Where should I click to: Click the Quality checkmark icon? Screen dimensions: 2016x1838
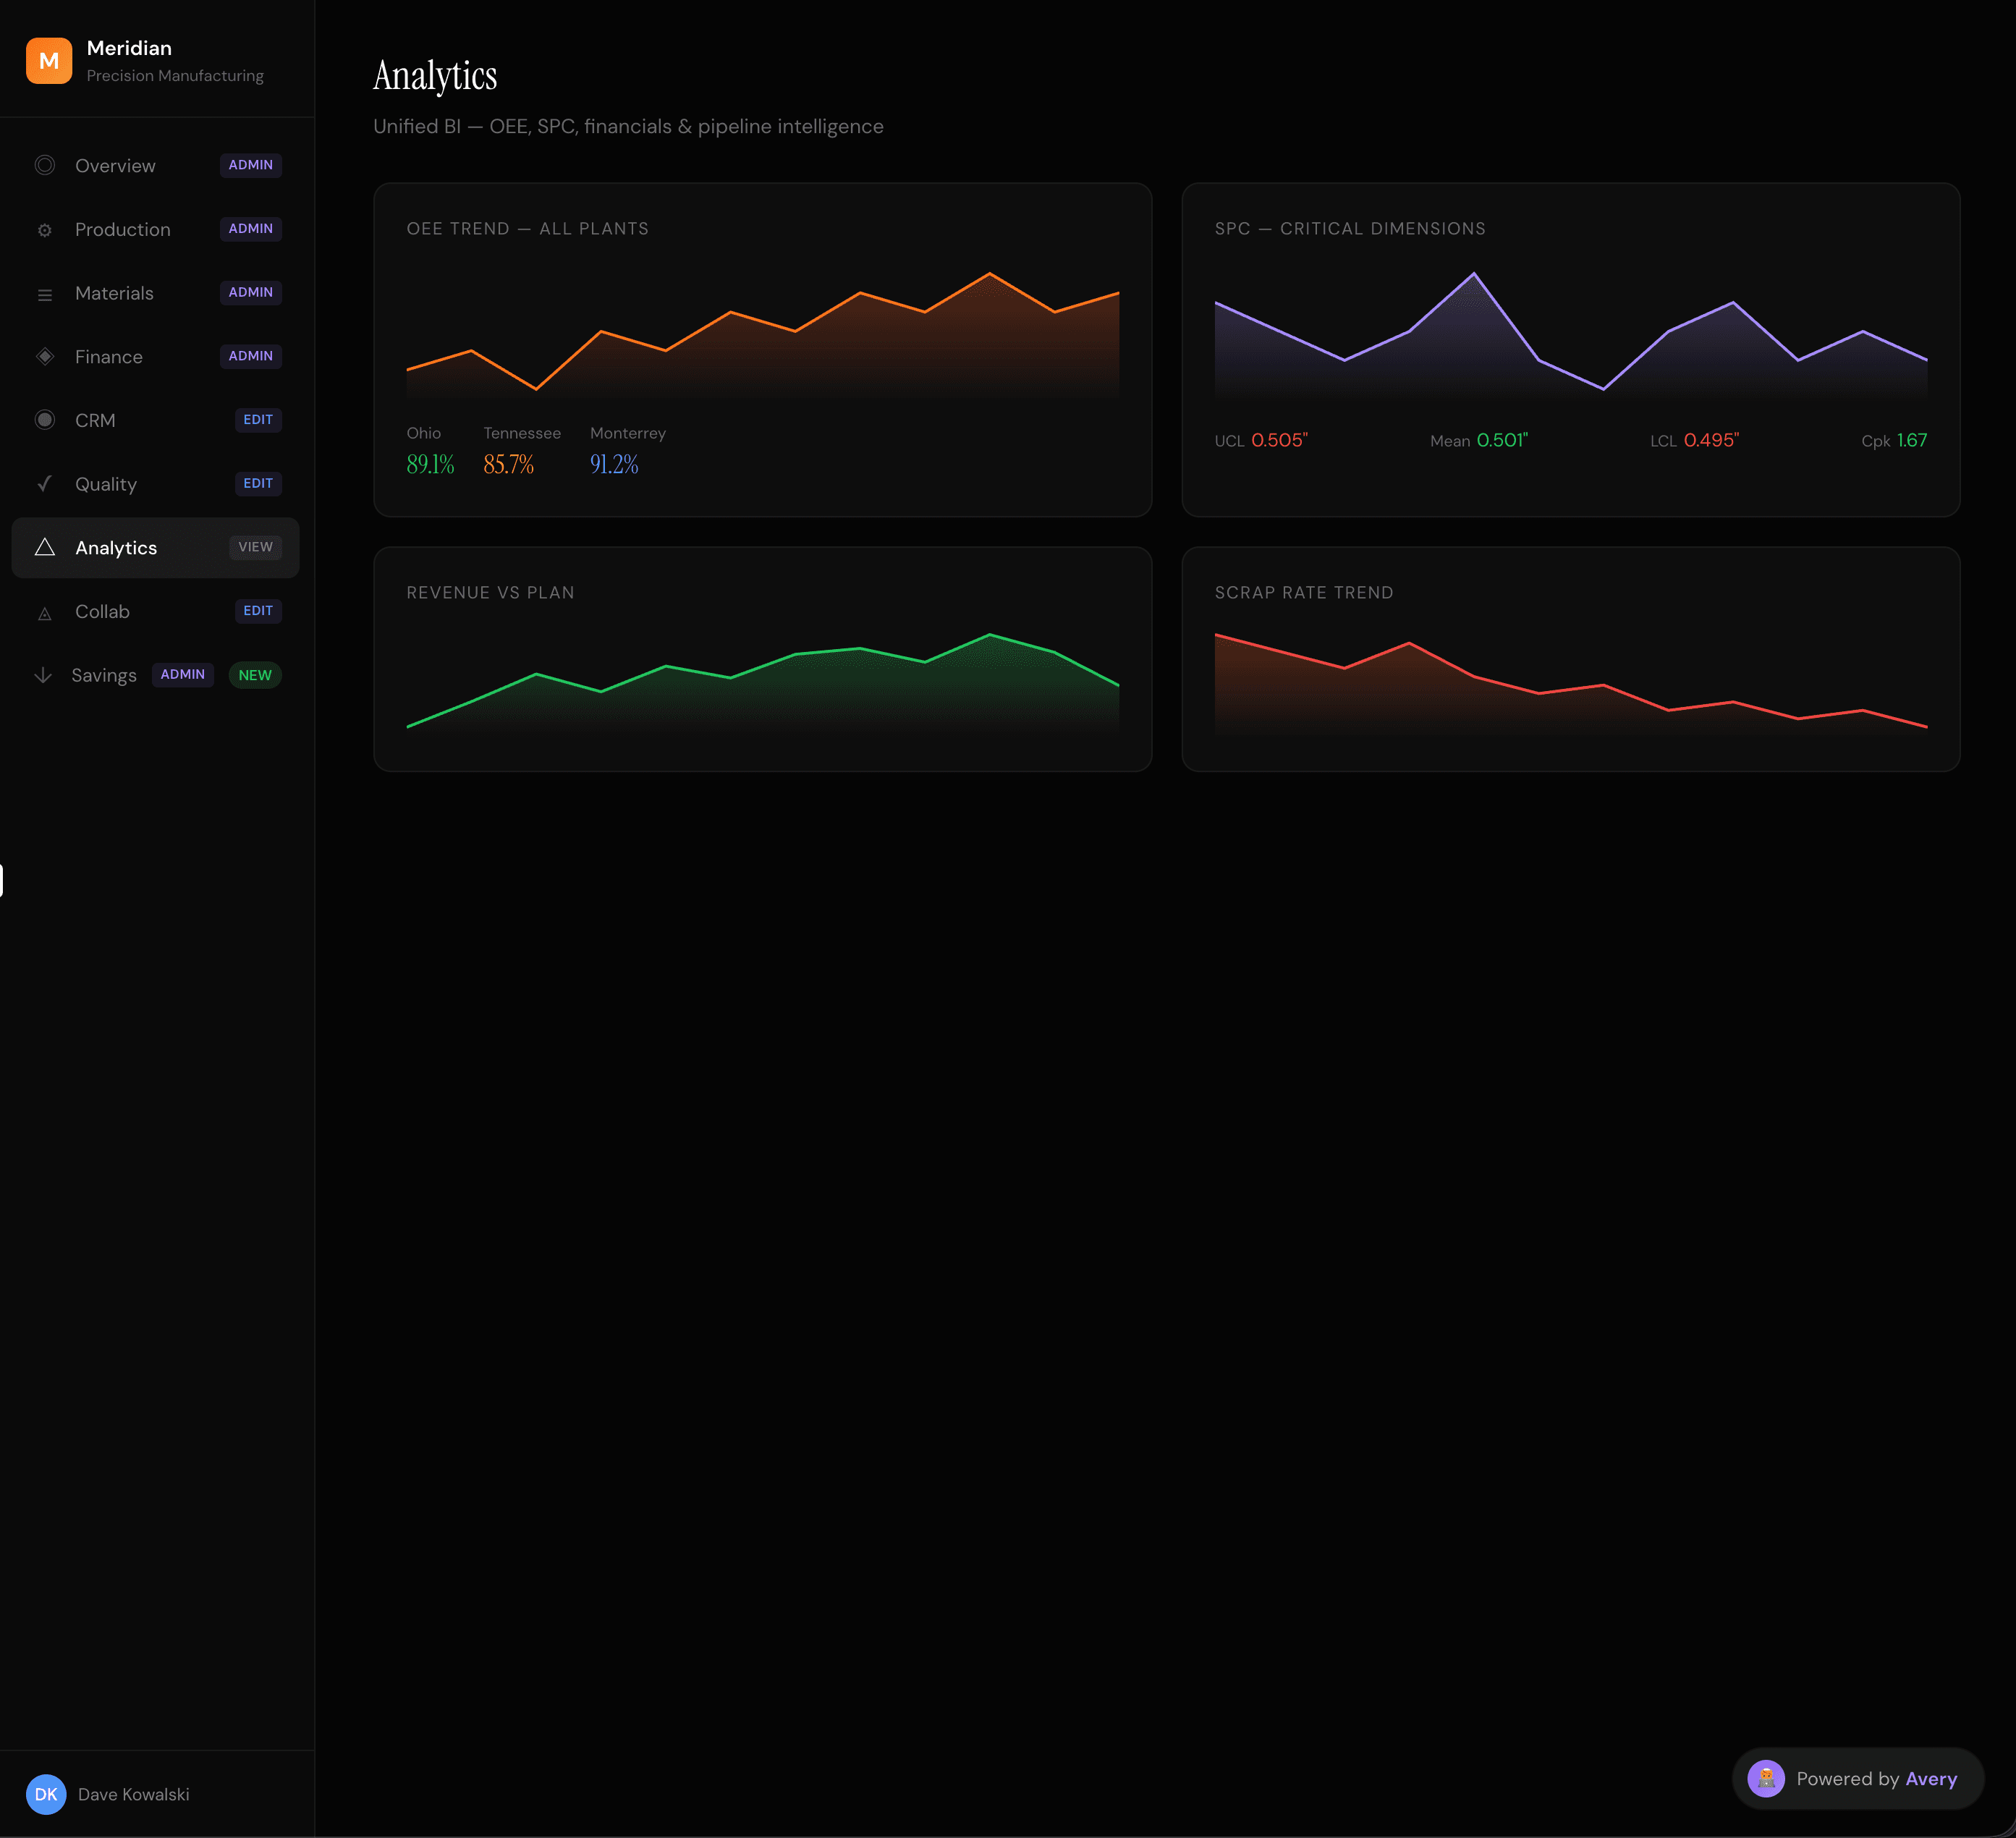click(44, 483)
